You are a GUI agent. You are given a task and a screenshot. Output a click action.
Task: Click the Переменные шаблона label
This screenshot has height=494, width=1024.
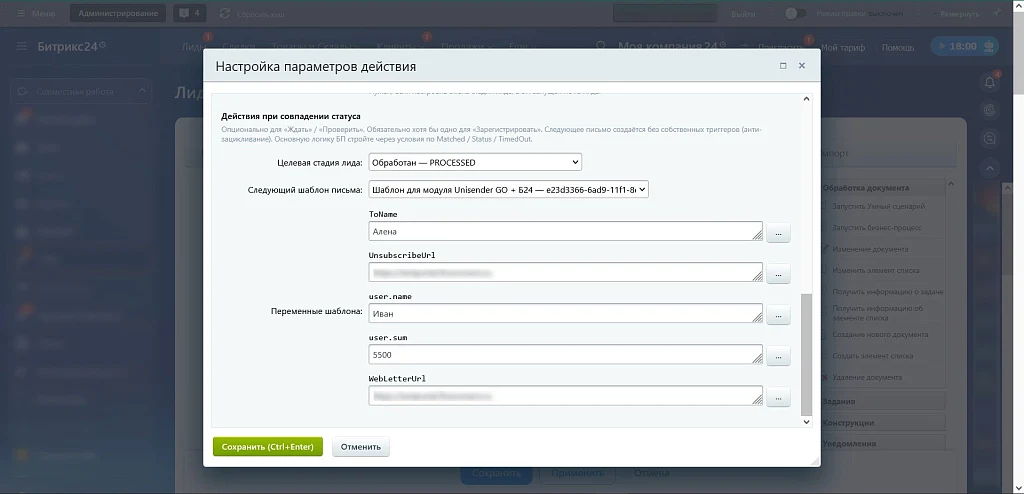[x=317, y=312]
